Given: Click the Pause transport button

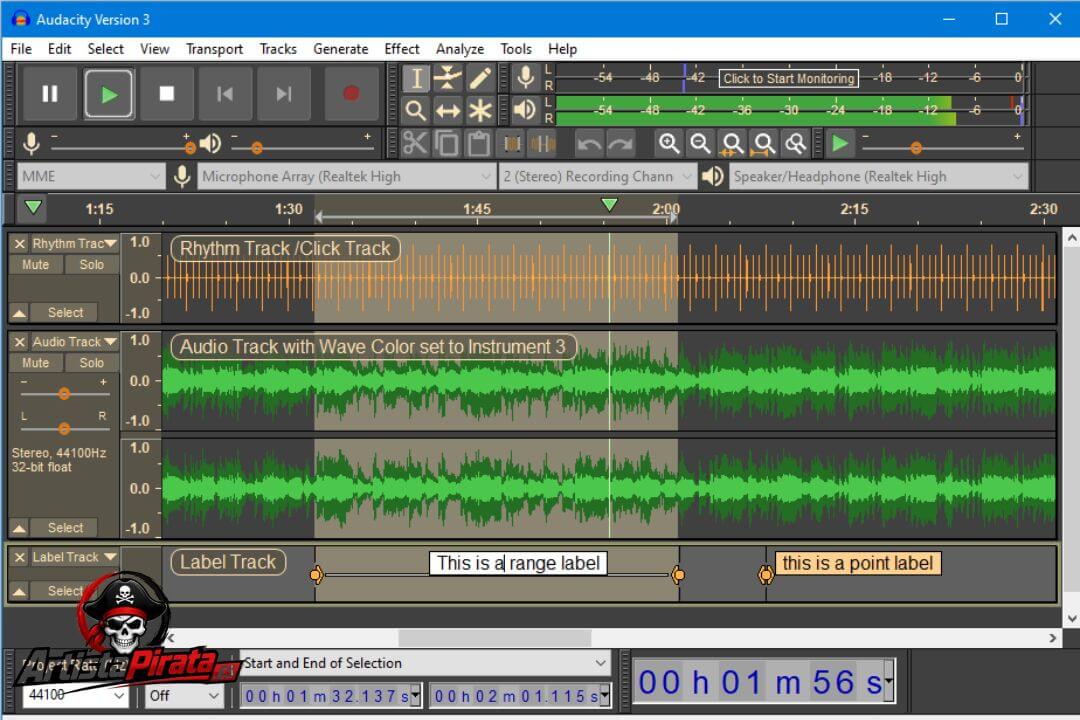Looking at the screenshot, I should click(50, 94).
